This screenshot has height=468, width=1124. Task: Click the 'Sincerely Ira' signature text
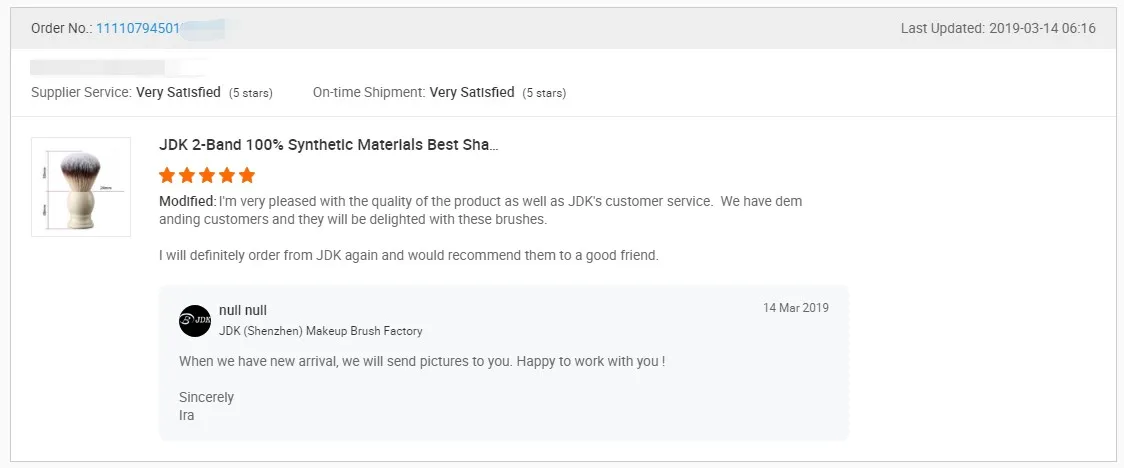coord(206,406)
